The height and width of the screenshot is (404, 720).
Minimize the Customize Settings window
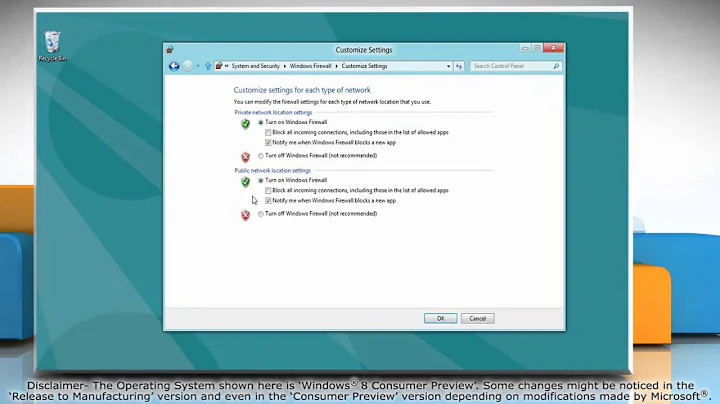[x=525, y=48]
